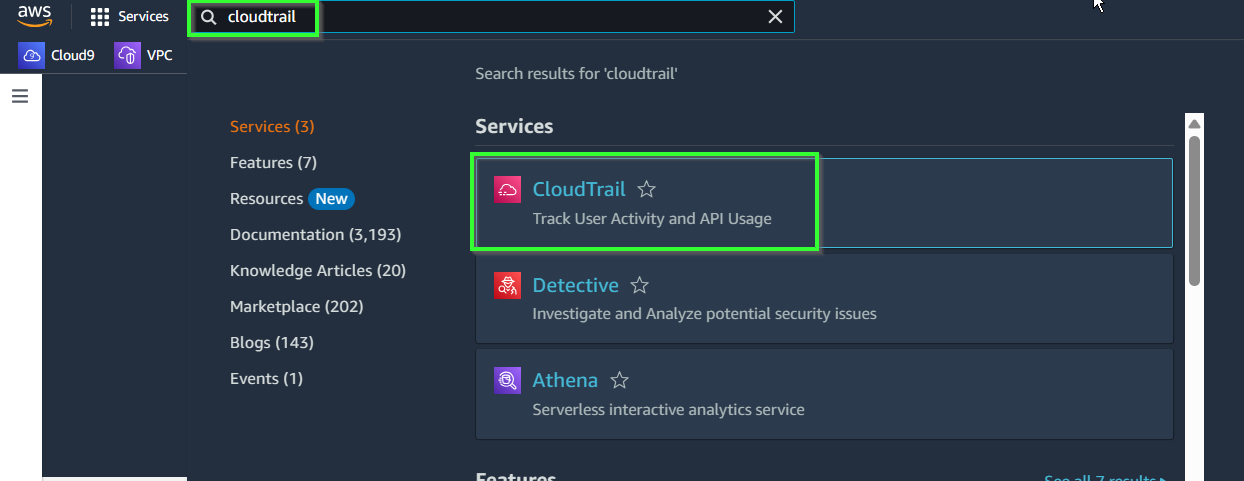Image resolution: width=1244 pixels, height=481 pixels.
Task: Open the CloudTrail service link
Action: [579, 189]
